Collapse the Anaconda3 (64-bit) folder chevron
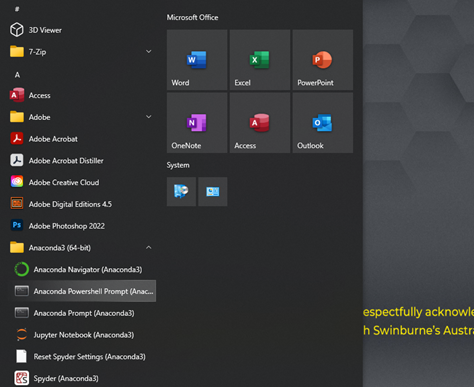 149,247
